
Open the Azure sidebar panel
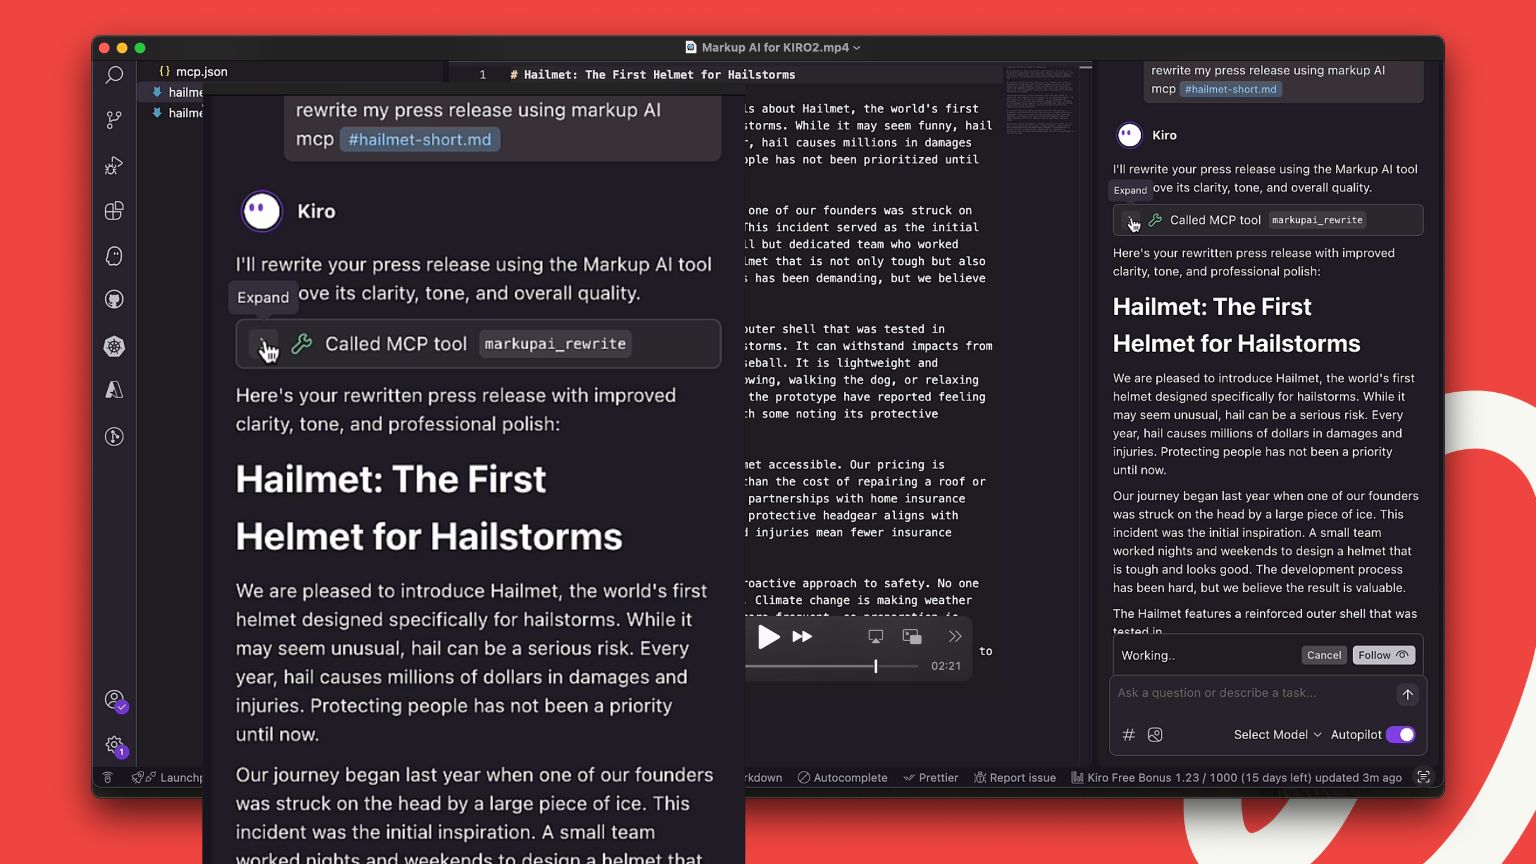(113, 390)
